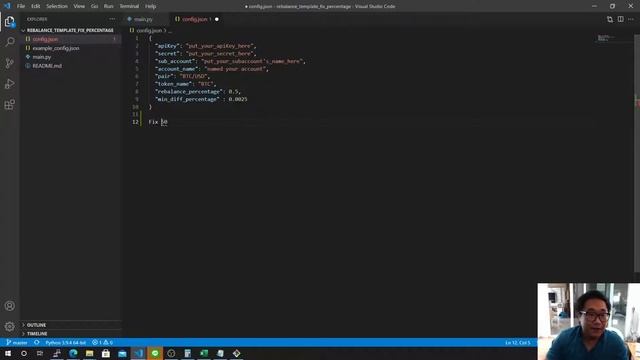Open the Windows Start menu
Image resolution: width=640 pixels, height=360 pixels.
coord(8,353)
